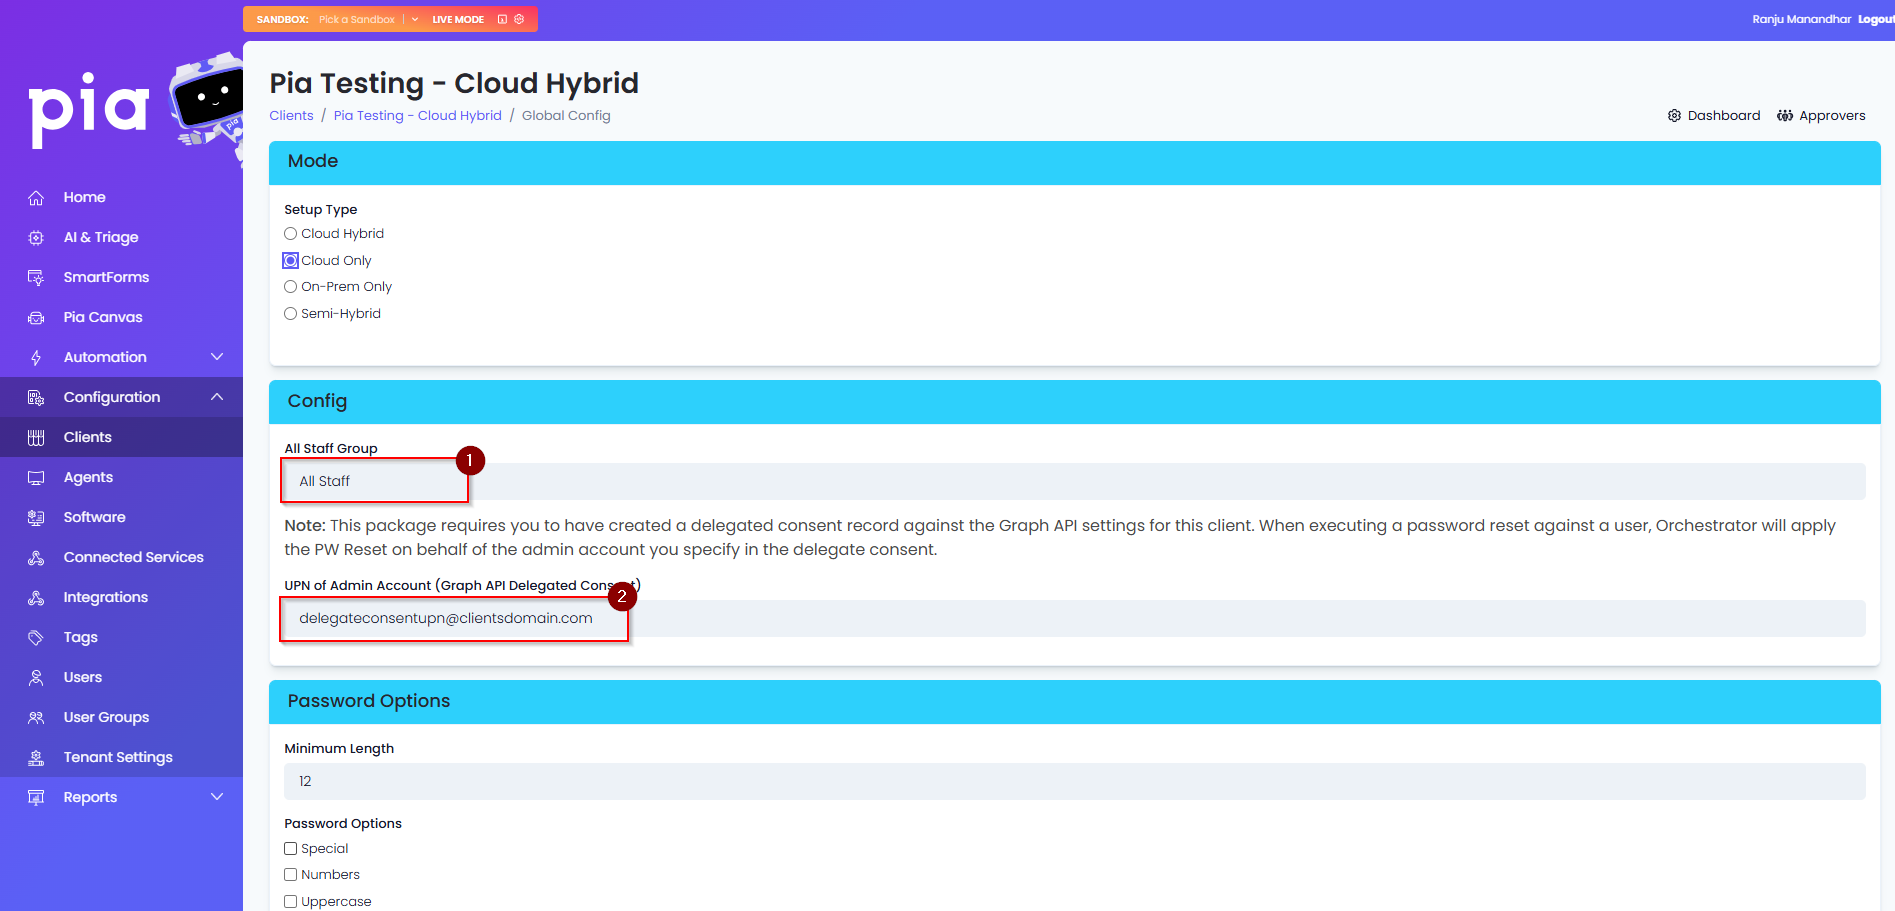Open the Dashboard link
The image size is (1895, 911).
(x=1714, y=116)
